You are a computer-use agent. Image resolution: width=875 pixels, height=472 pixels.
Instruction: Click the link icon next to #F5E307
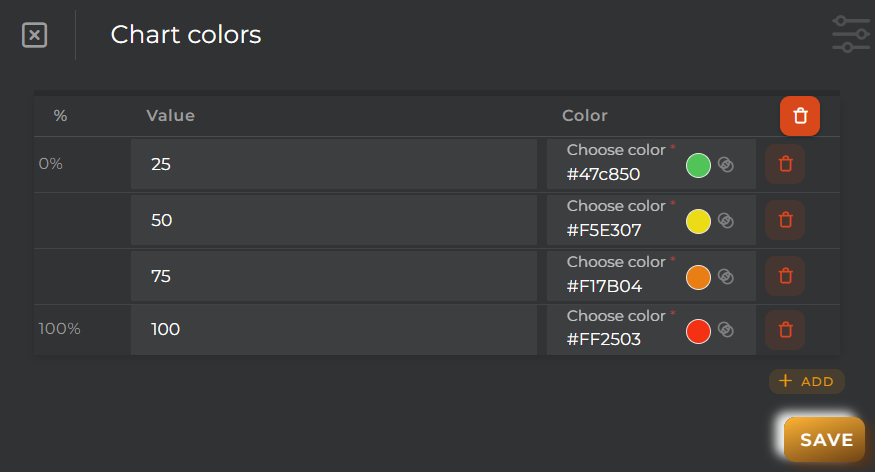point(725,220)
